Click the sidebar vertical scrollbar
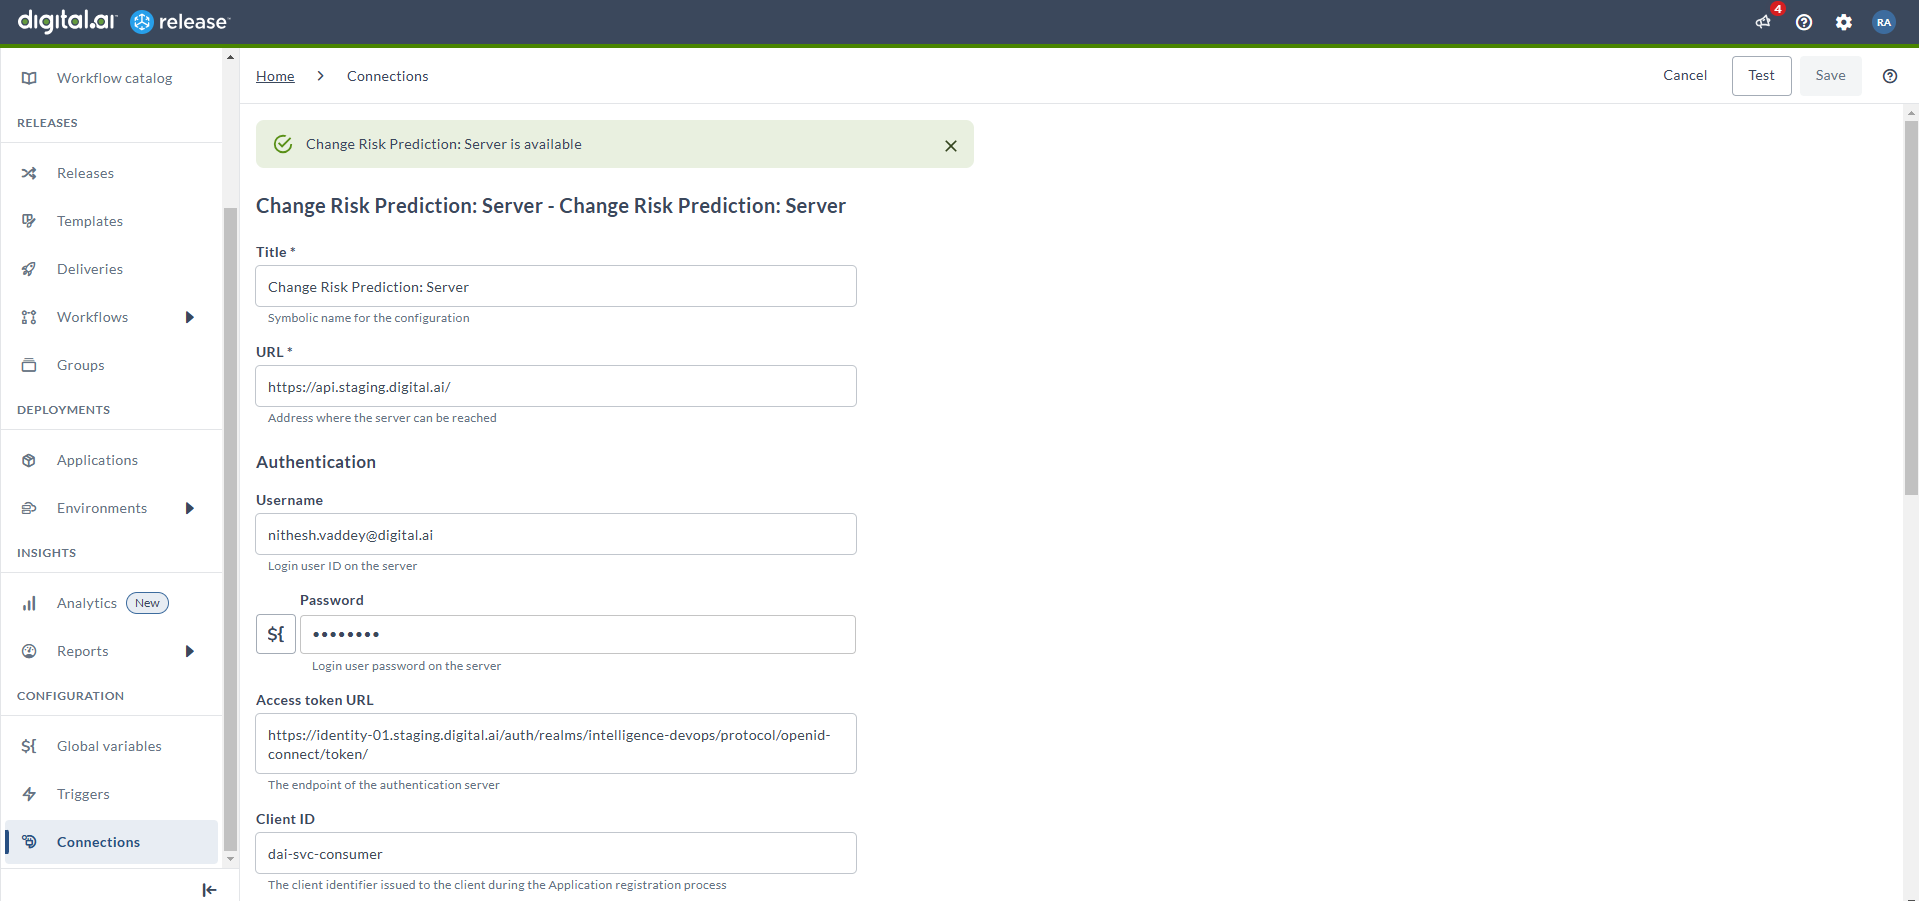The image size is (1919, 901). 230,528
